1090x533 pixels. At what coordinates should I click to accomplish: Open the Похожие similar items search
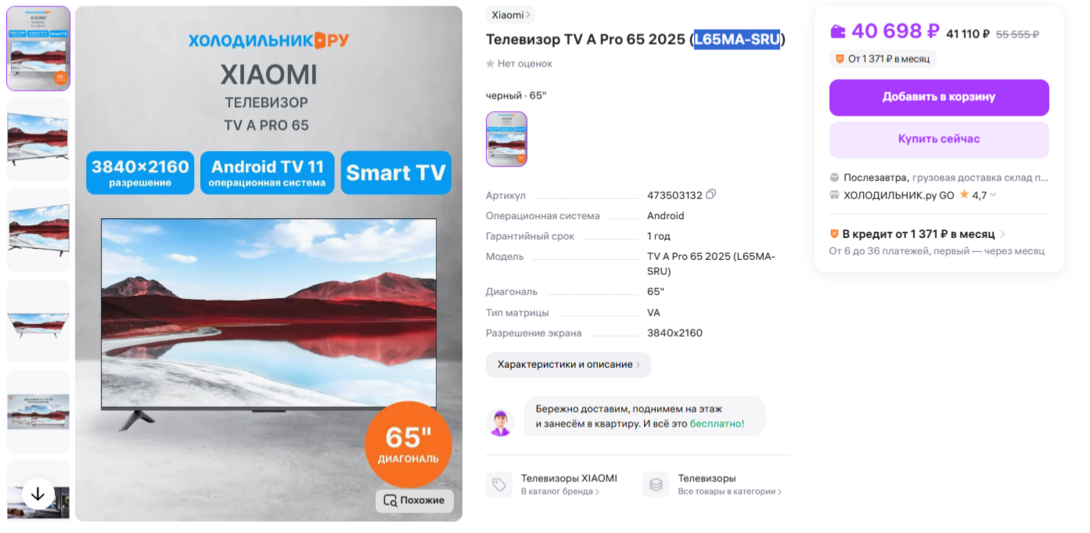[x=414, y=500]
